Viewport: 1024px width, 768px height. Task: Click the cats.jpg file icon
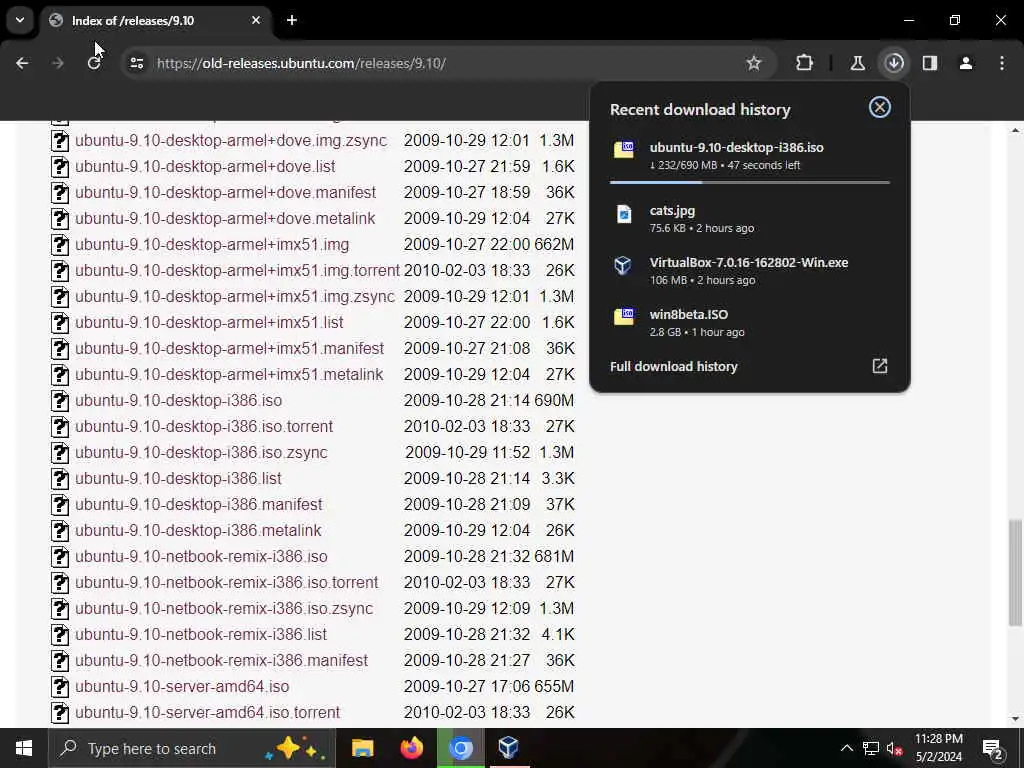624,214
